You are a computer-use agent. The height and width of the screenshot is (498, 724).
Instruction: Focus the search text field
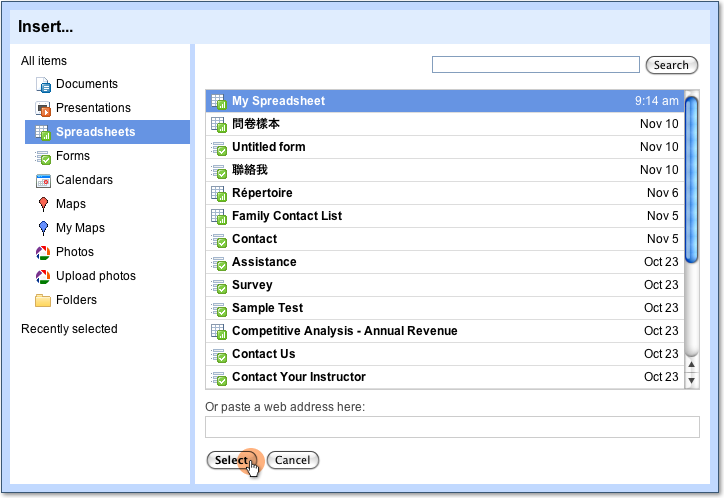(x=536, y=65)
